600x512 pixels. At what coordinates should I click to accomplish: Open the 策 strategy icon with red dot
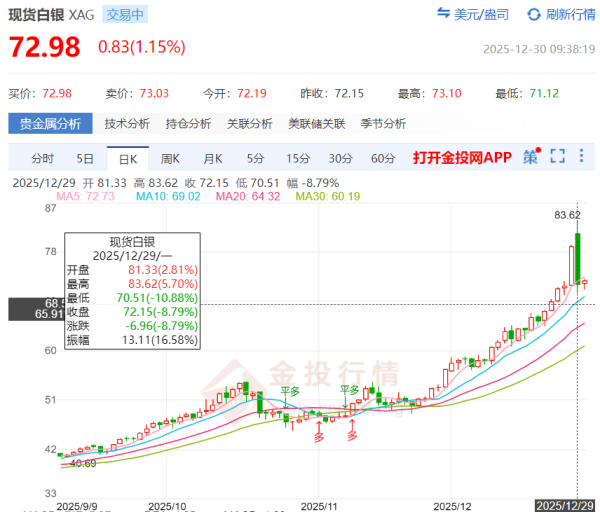point(532,156)
